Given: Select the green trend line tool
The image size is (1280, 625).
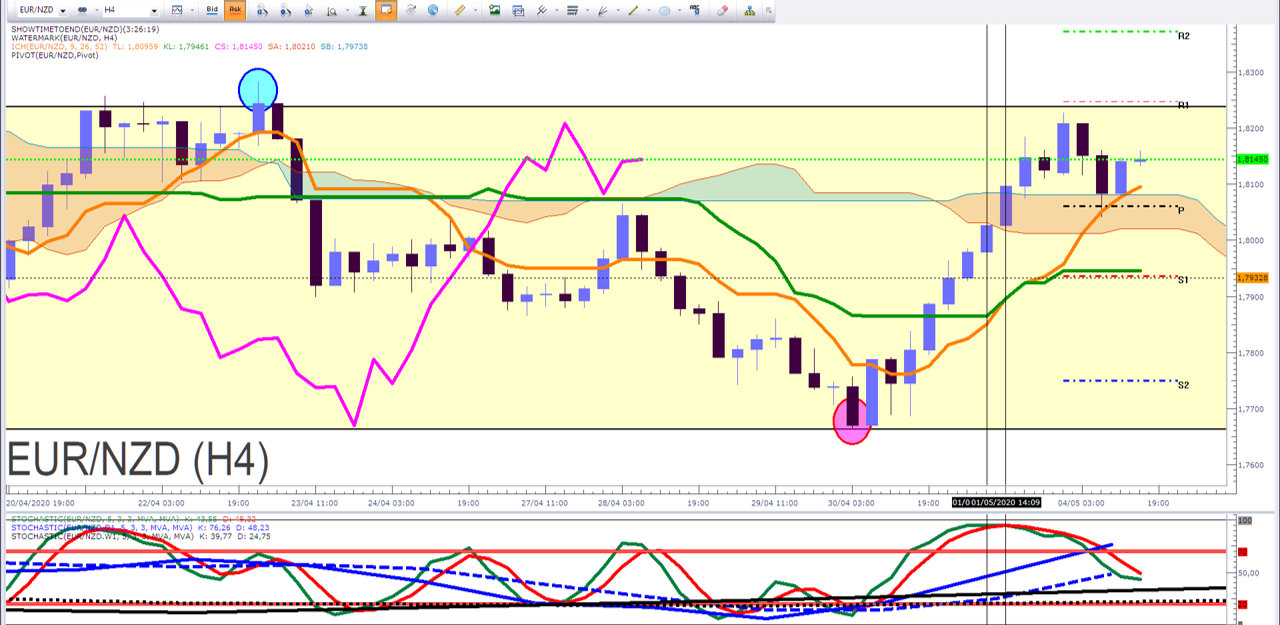Looking at the screenshot, I should coord(634,10).
